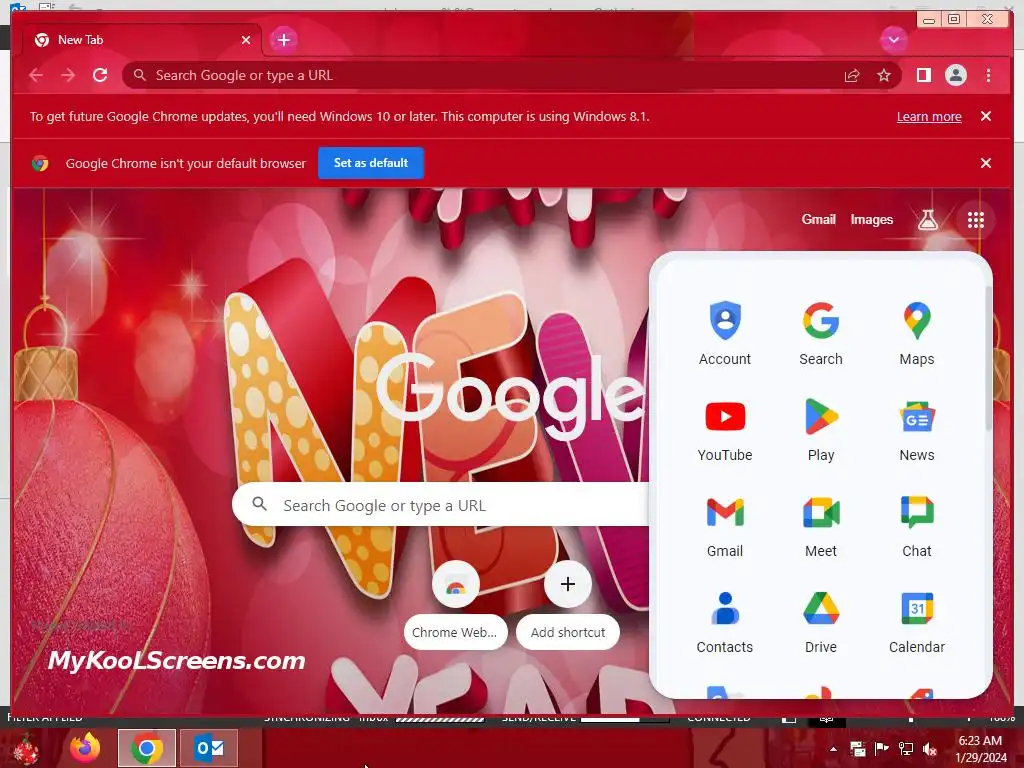
Task: Share this page using the share icon
Action: (852, 76)
